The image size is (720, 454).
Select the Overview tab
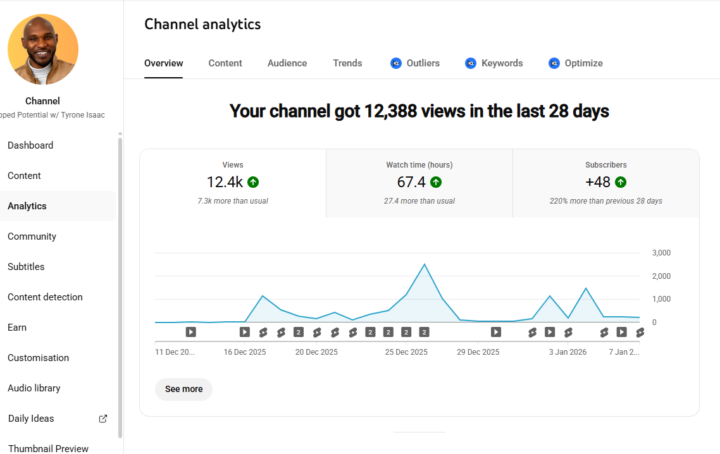coord(163,63)
